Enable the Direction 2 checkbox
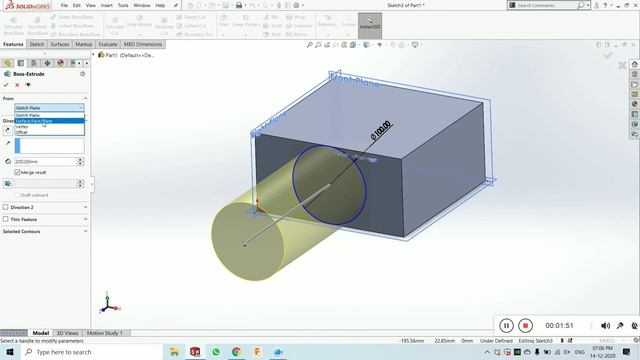 click(x=5, y=207)
